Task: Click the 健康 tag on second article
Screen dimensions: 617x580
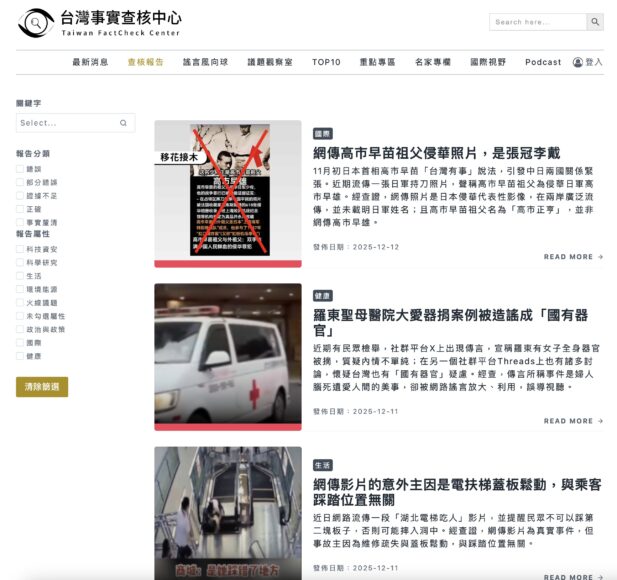Action: coord(323,296)
